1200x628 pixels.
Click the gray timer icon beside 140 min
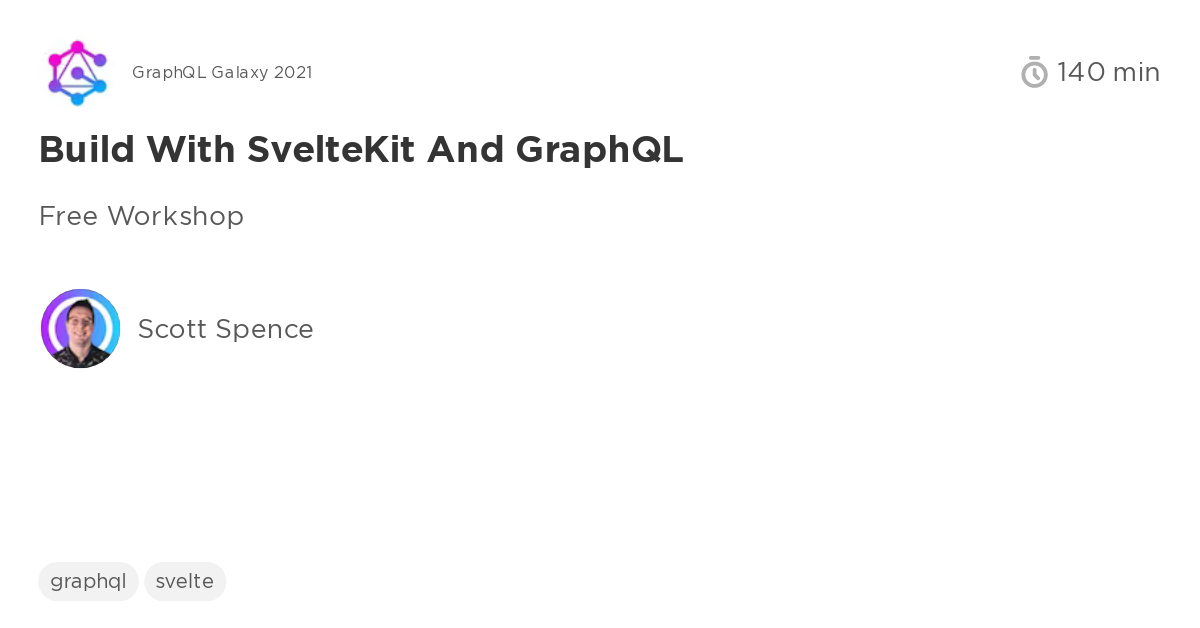tap(1034, 72)
